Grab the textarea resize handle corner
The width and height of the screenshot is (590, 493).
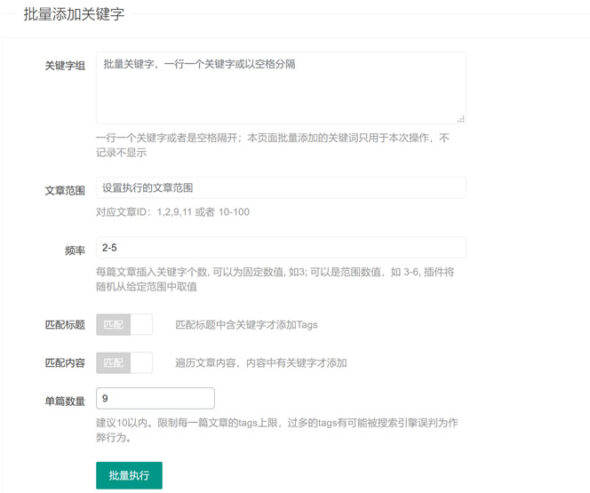coord(461,119)
